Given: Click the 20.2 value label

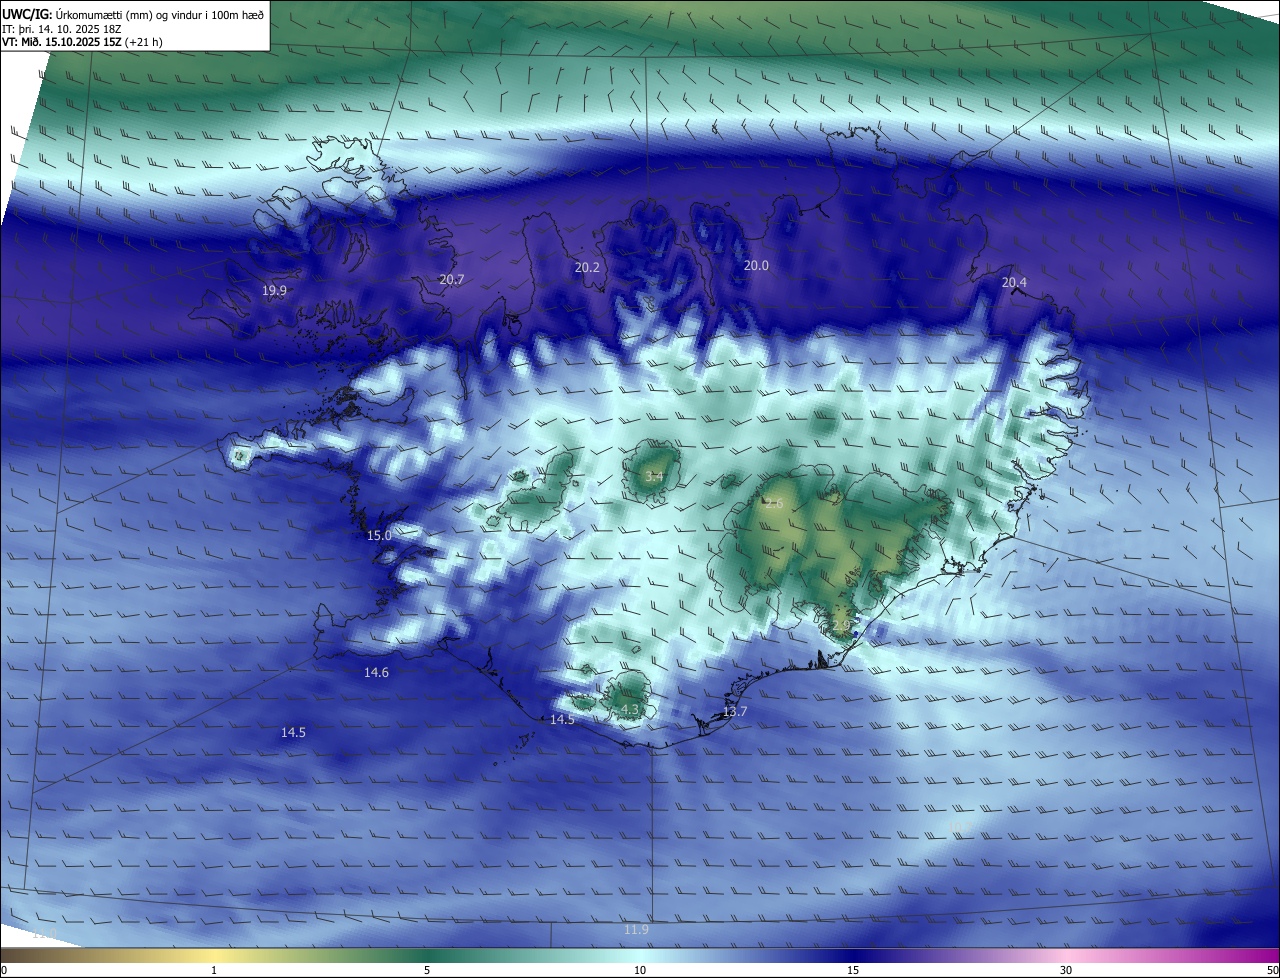Looking at the screenshot, I should 587,268.
